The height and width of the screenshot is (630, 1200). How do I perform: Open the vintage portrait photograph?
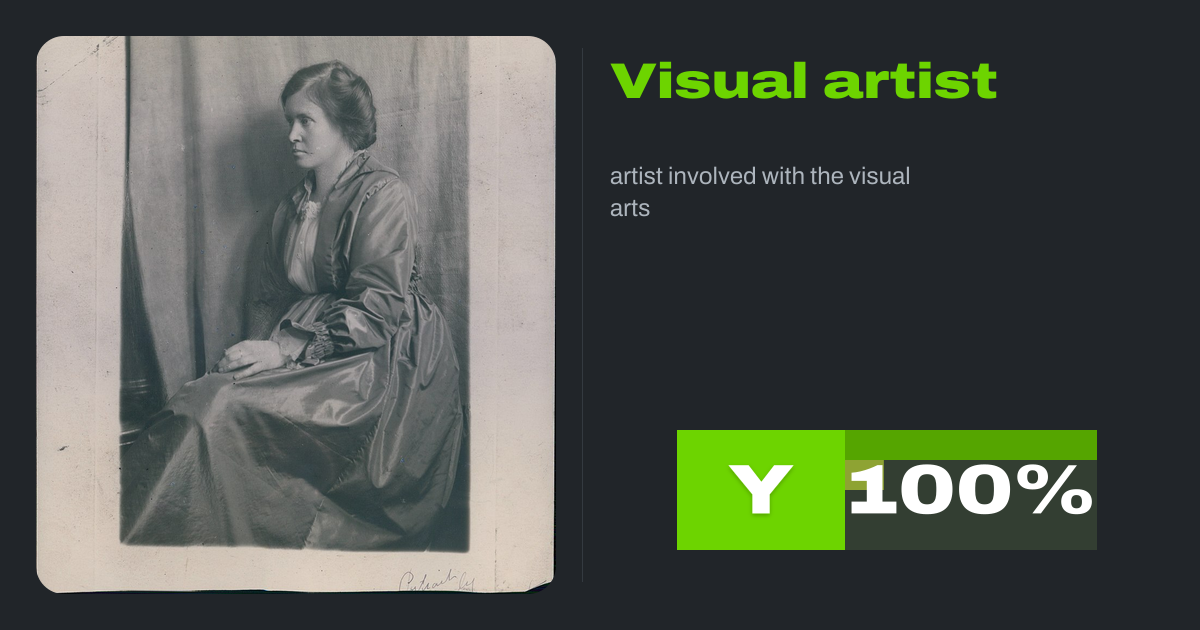[x=296, y=314]
